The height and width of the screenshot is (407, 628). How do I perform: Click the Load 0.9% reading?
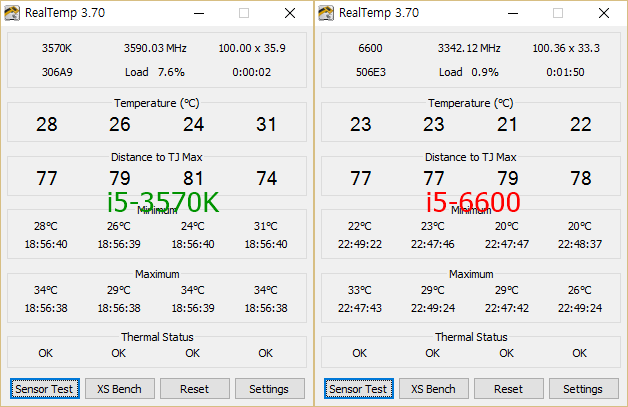pos(469,72)
